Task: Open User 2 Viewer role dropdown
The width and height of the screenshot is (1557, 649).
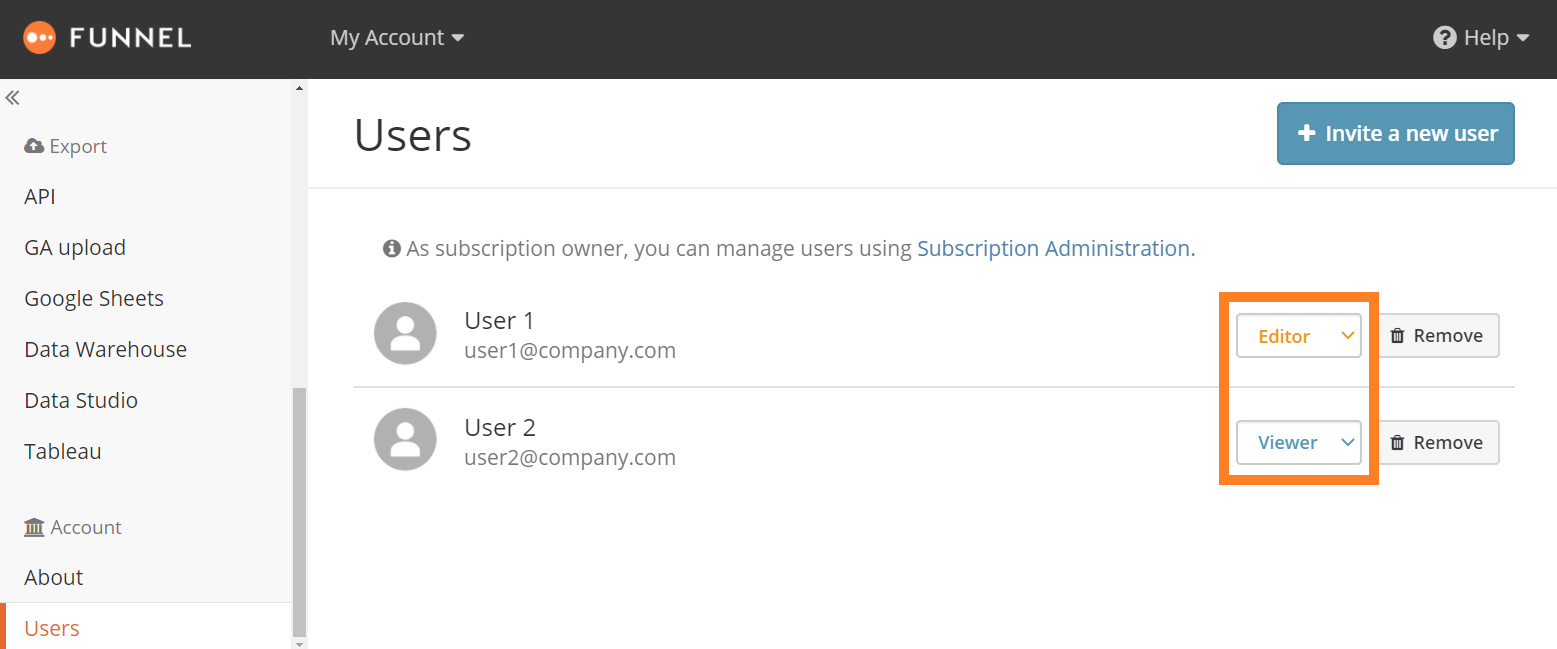Action: coord(1299,442)
